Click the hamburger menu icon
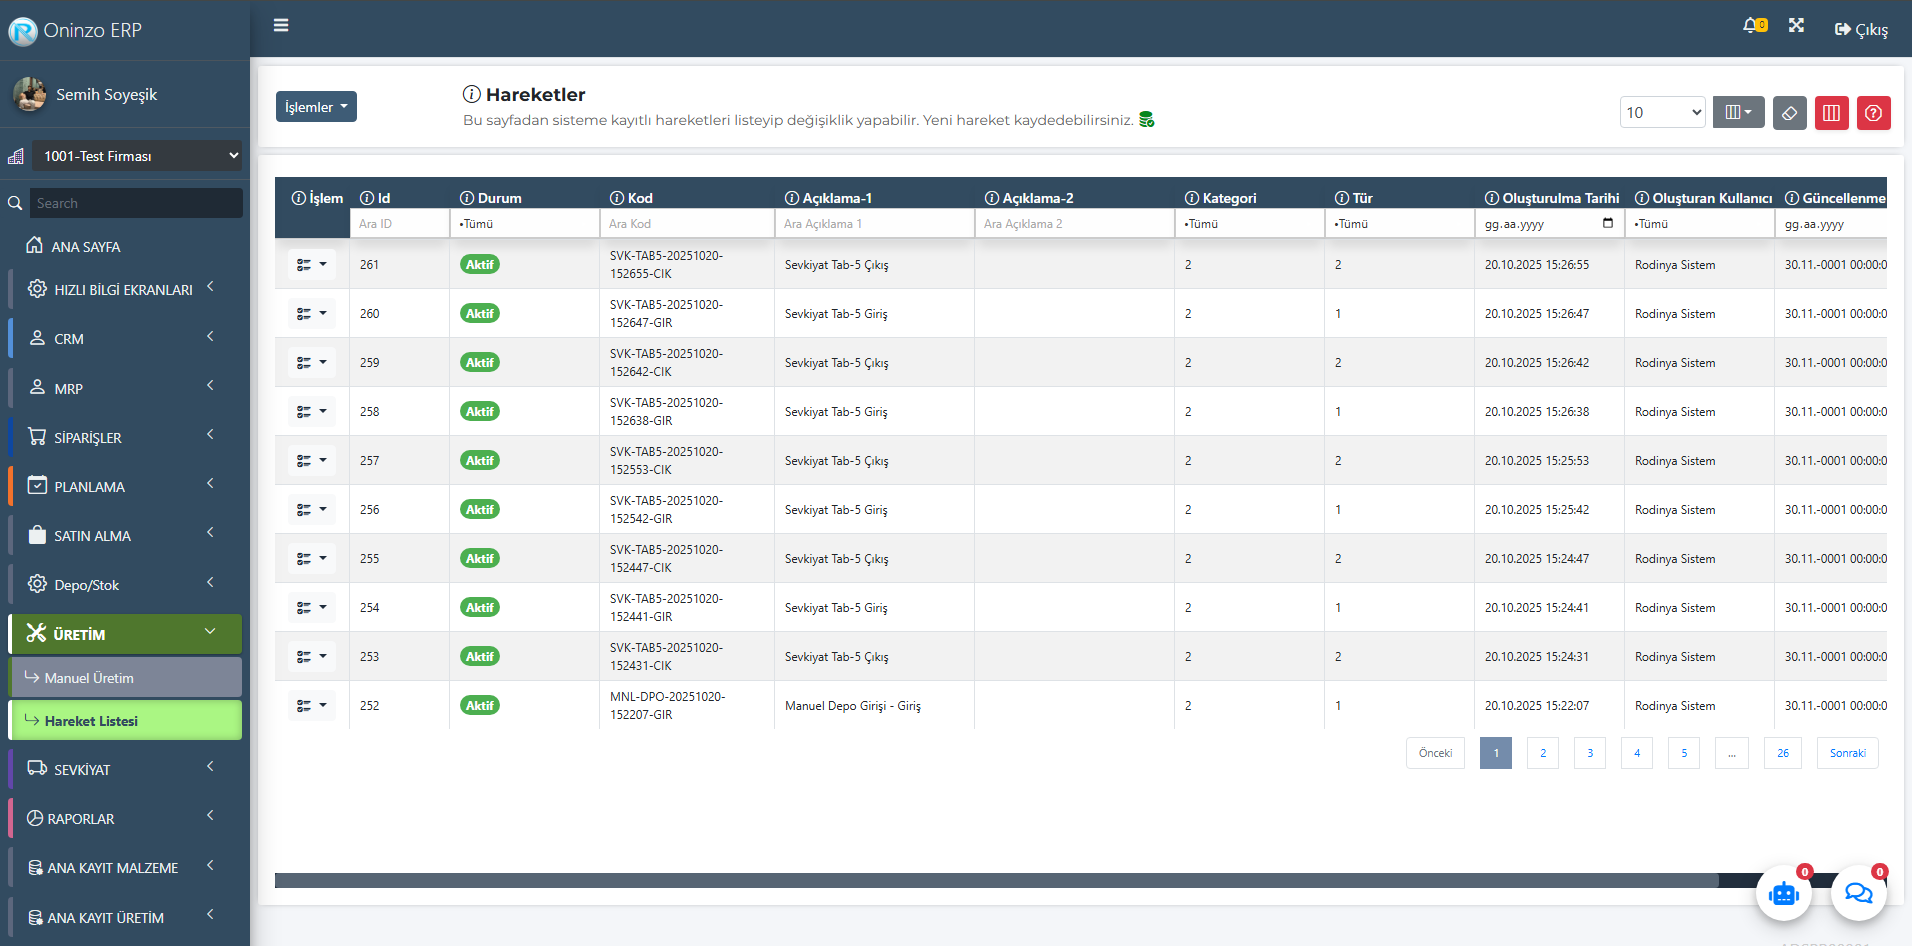The width and height of the screenshot is (1912, 946). click(281, 26)
